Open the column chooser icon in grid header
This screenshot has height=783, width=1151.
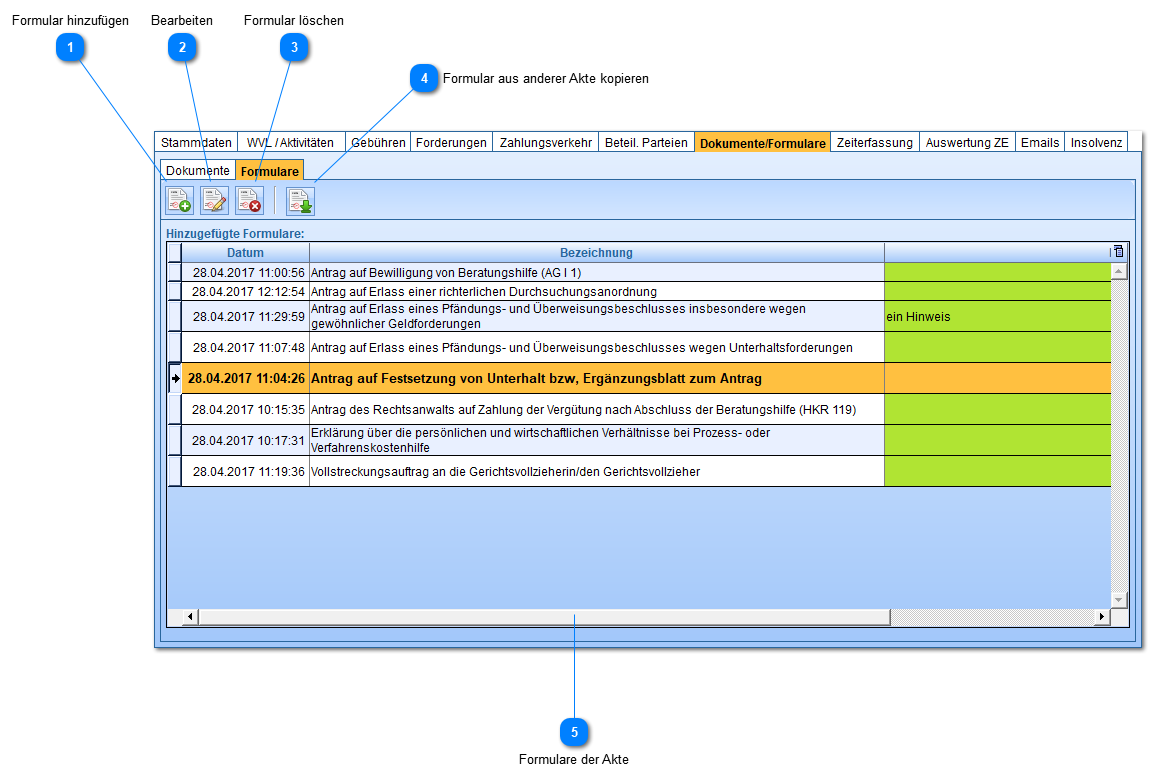click(1119, 252)
